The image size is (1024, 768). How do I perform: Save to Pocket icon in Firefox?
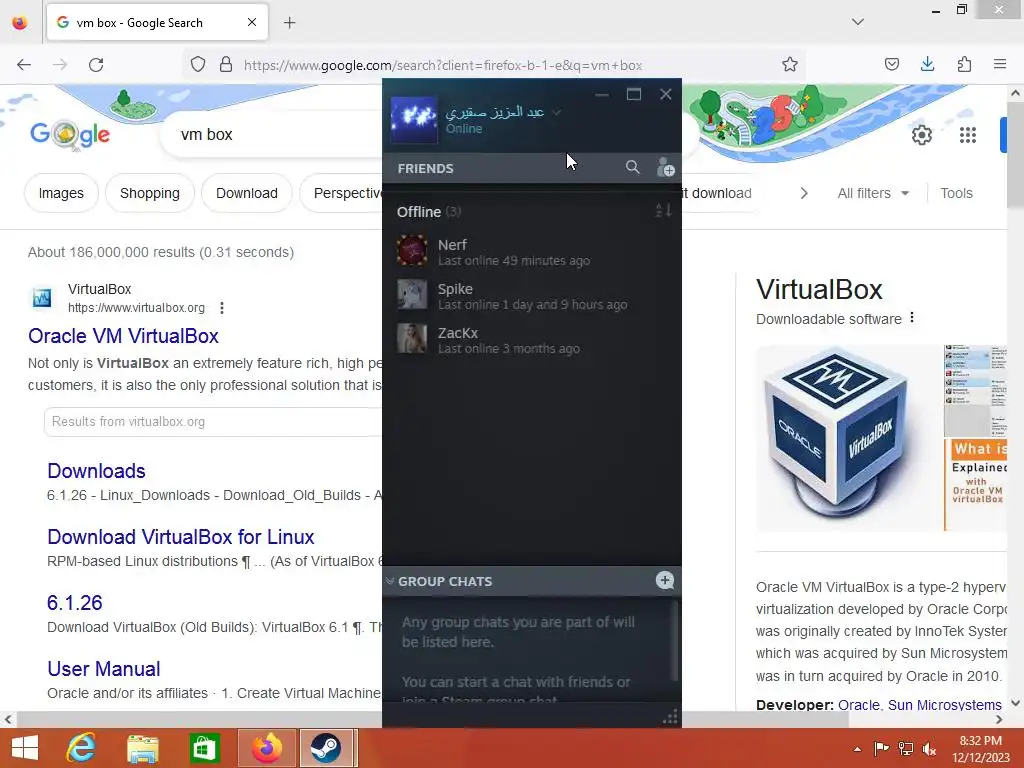891,64
